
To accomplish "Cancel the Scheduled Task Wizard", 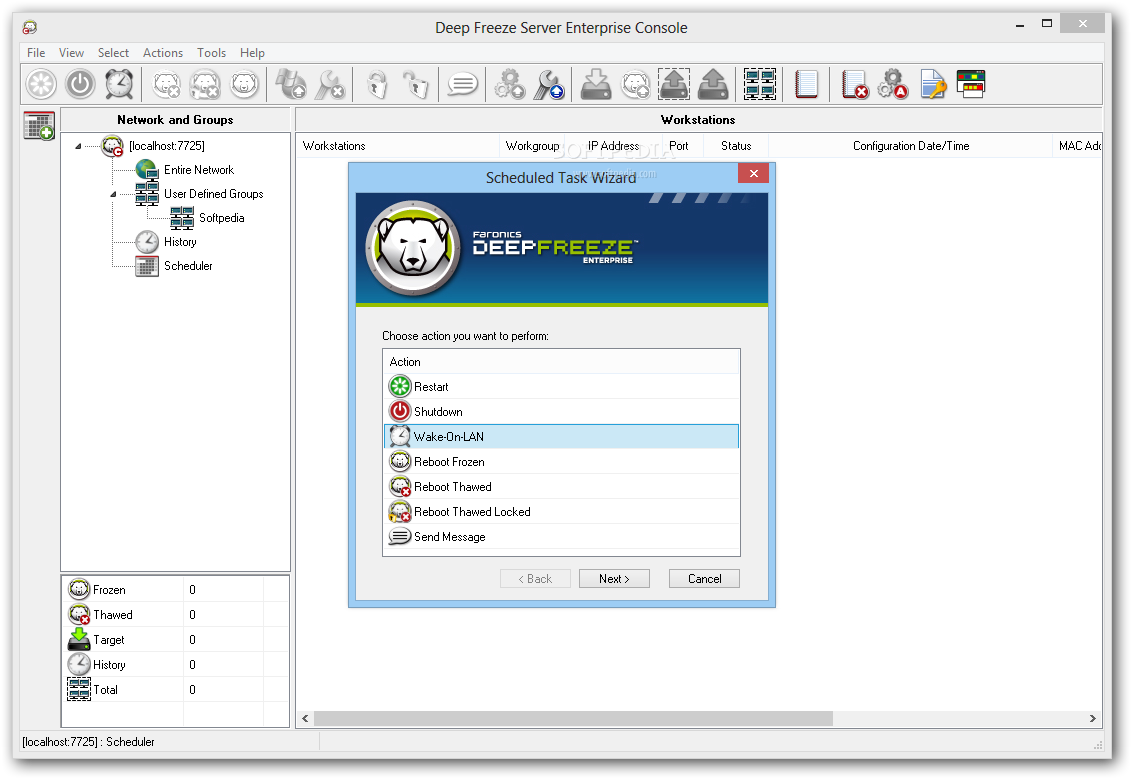I will pos(704,578).
